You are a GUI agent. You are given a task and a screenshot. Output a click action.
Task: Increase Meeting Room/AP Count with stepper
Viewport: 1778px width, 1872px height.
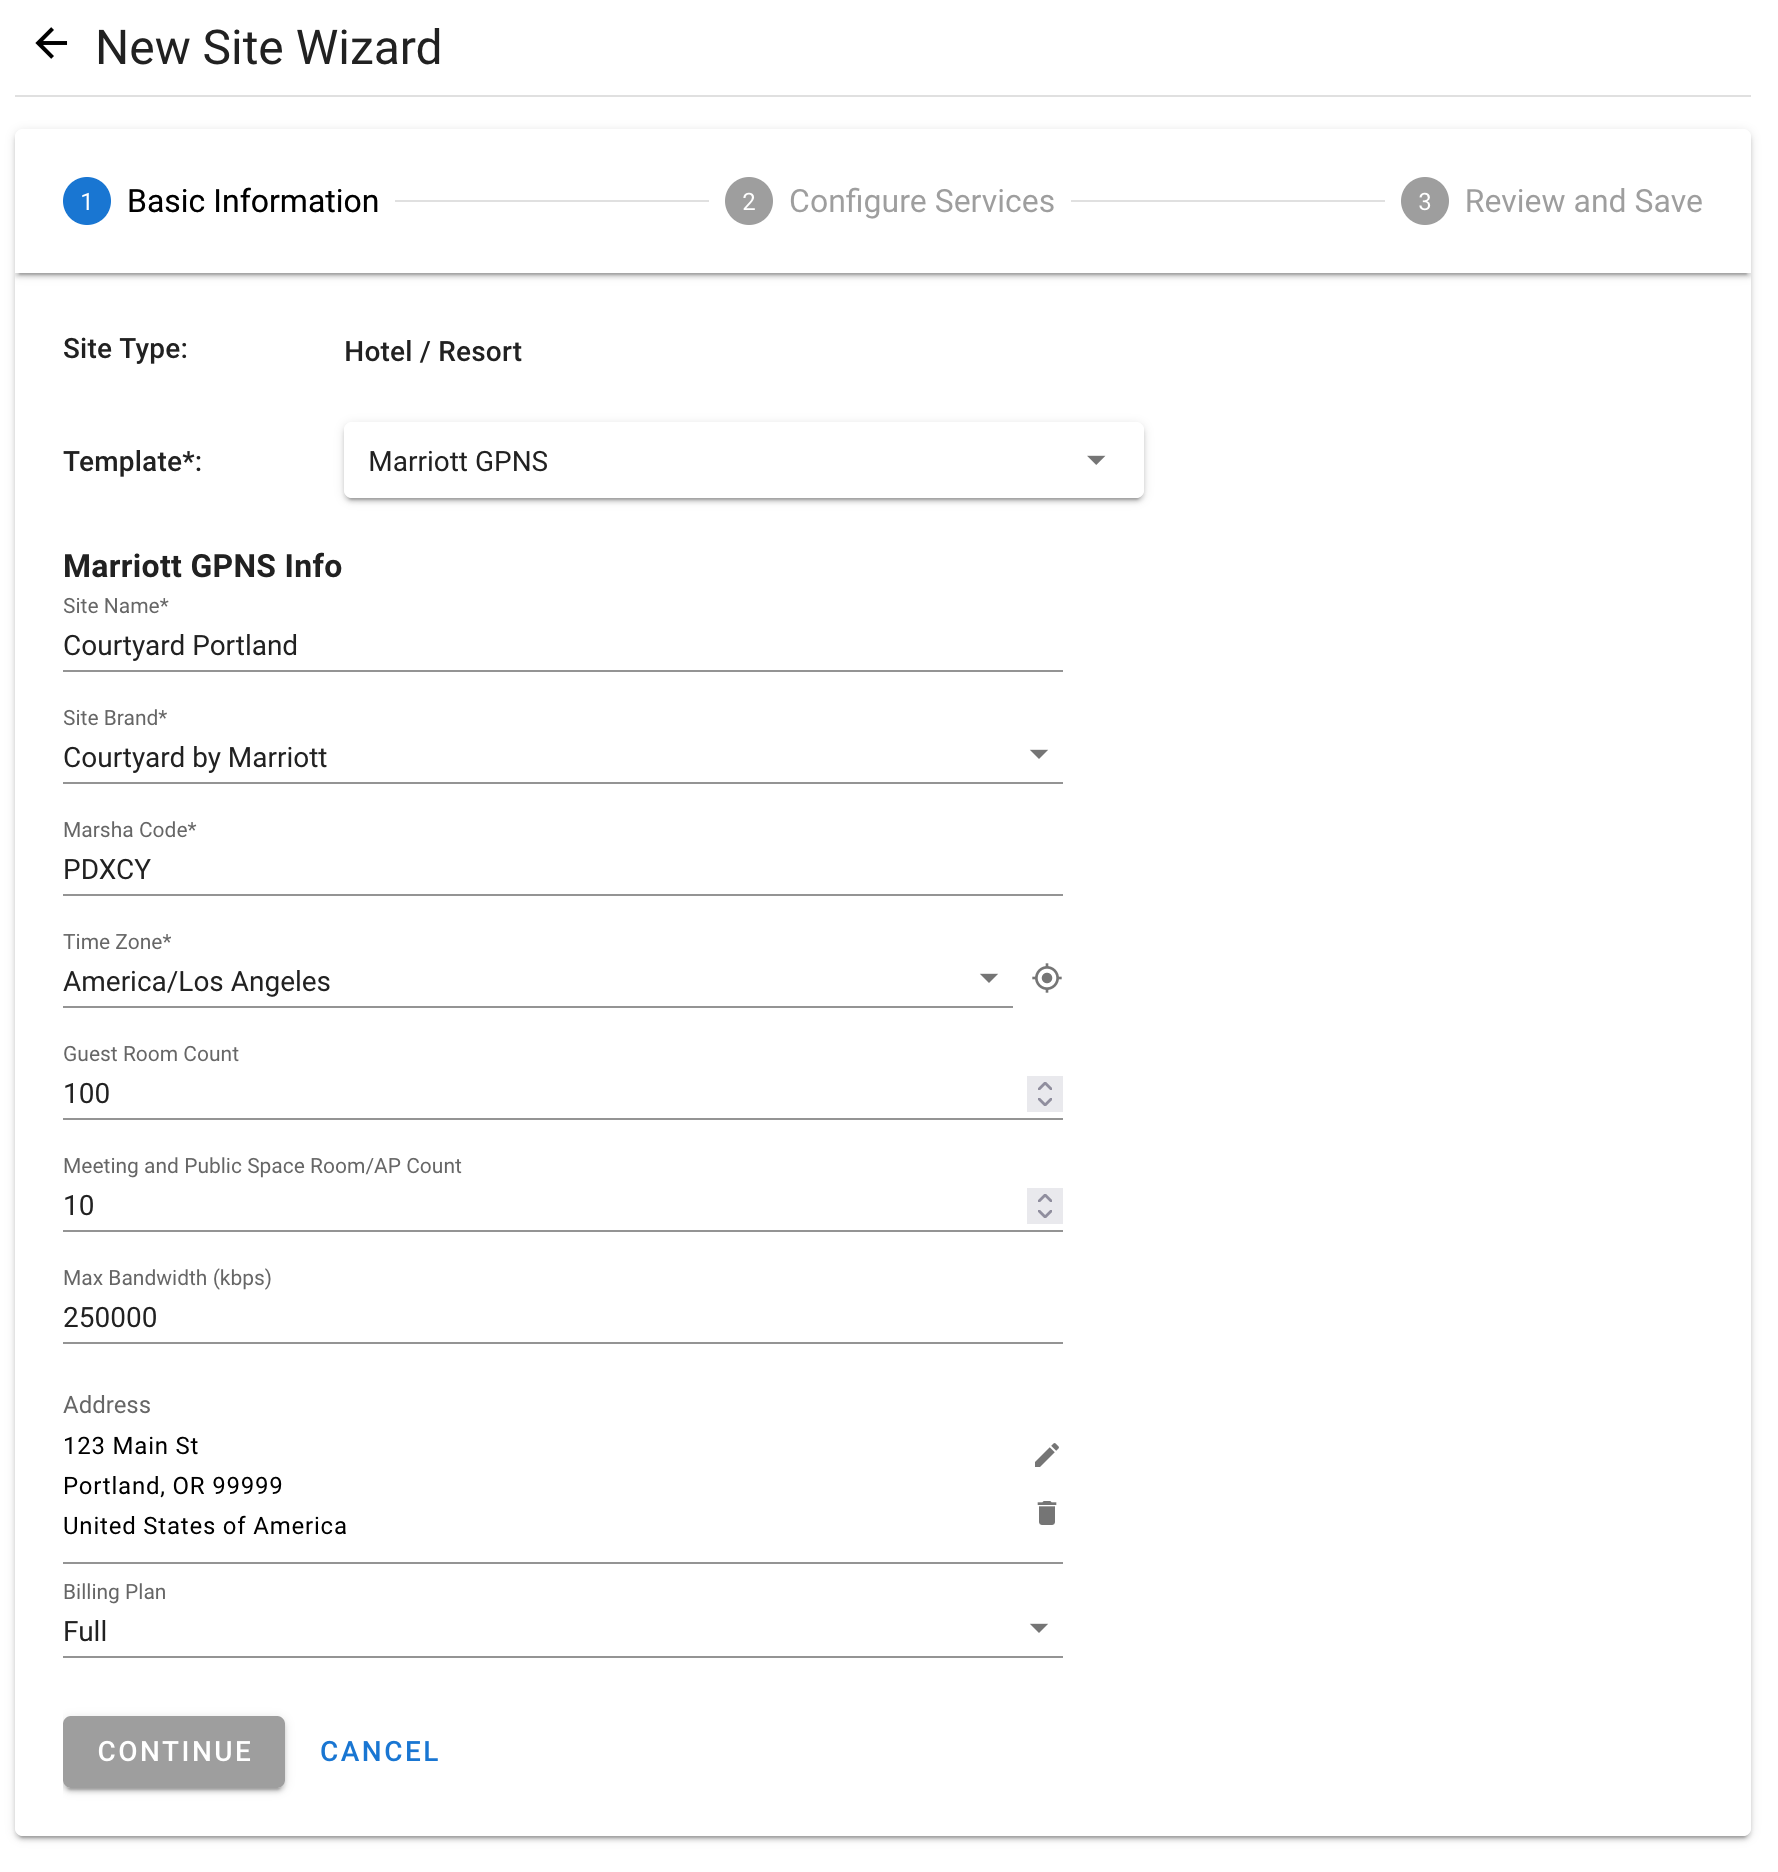1044,1197
